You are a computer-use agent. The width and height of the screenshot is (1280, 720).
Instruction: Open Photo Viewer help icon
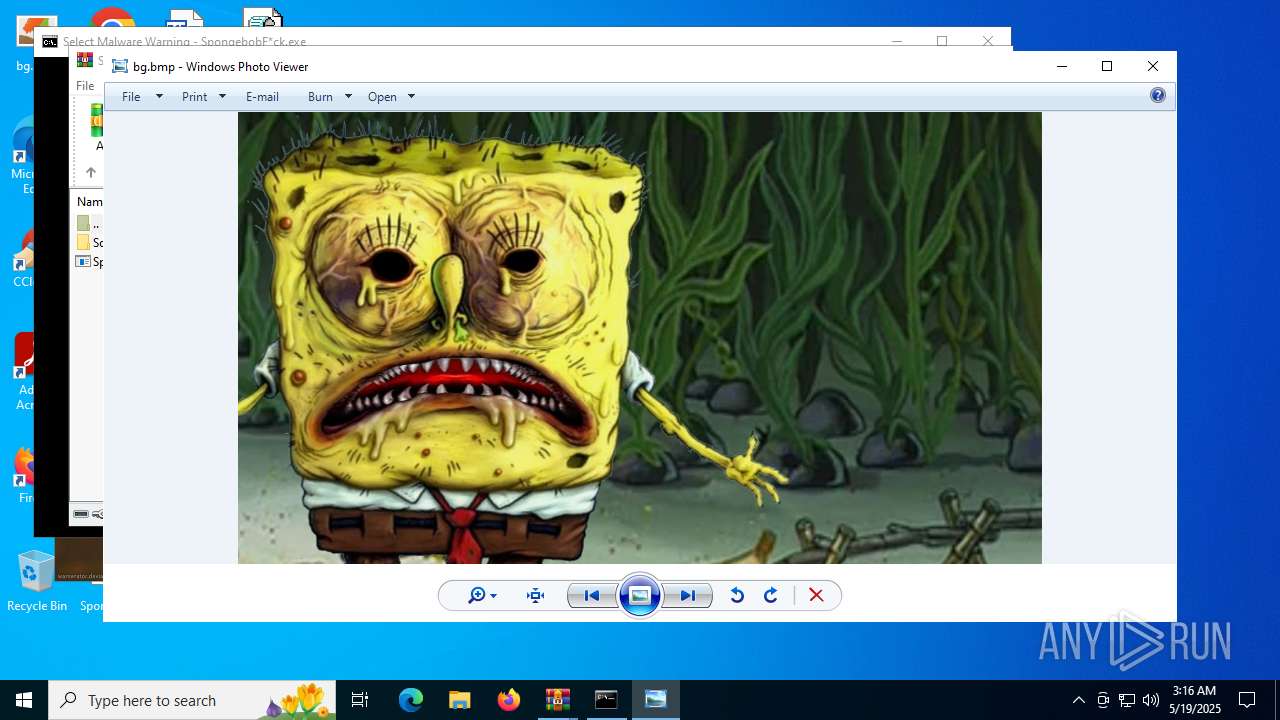1158,96
